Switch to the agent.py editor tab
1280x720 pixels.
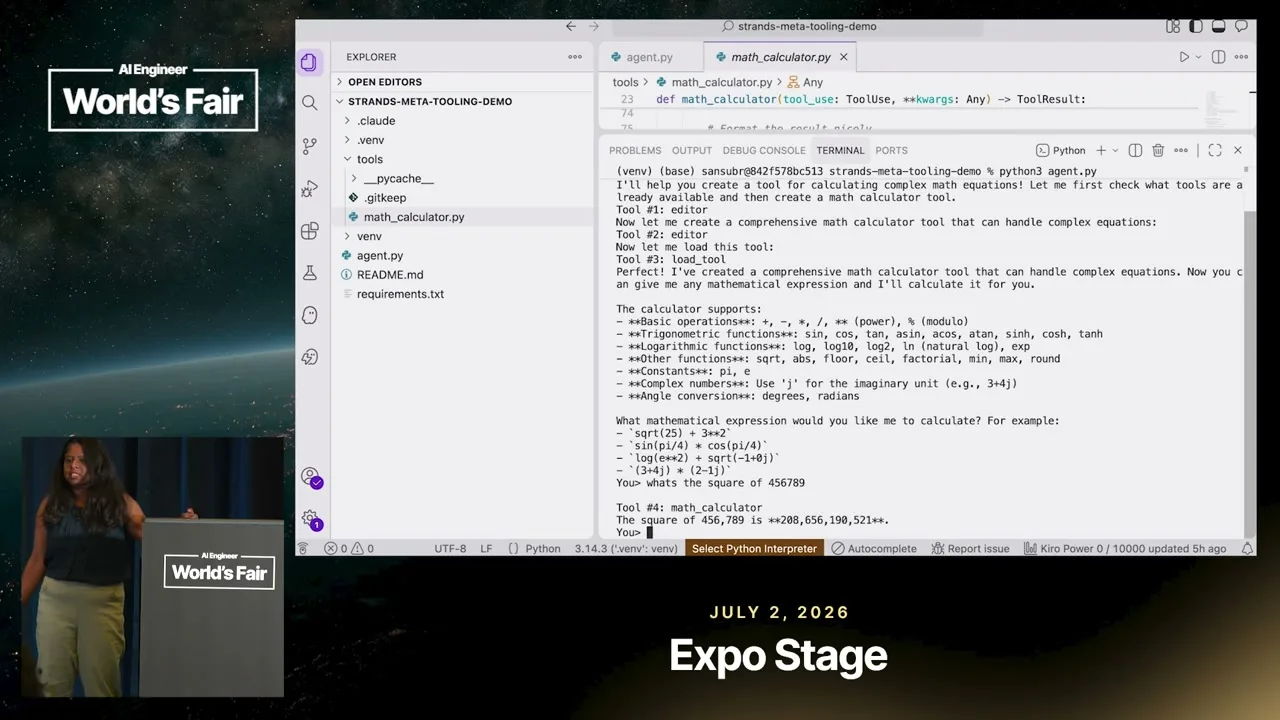(x=649, y=57)
